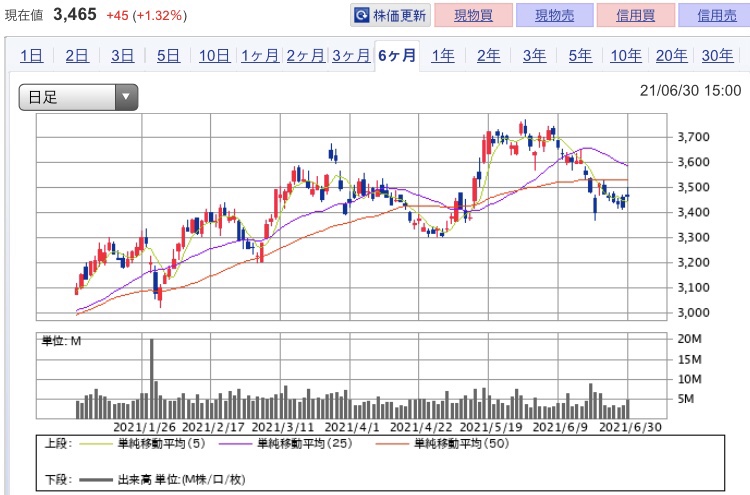View the 5年 chart range
750x495 pixels.
pyautogui.click(x=580, y=56)
